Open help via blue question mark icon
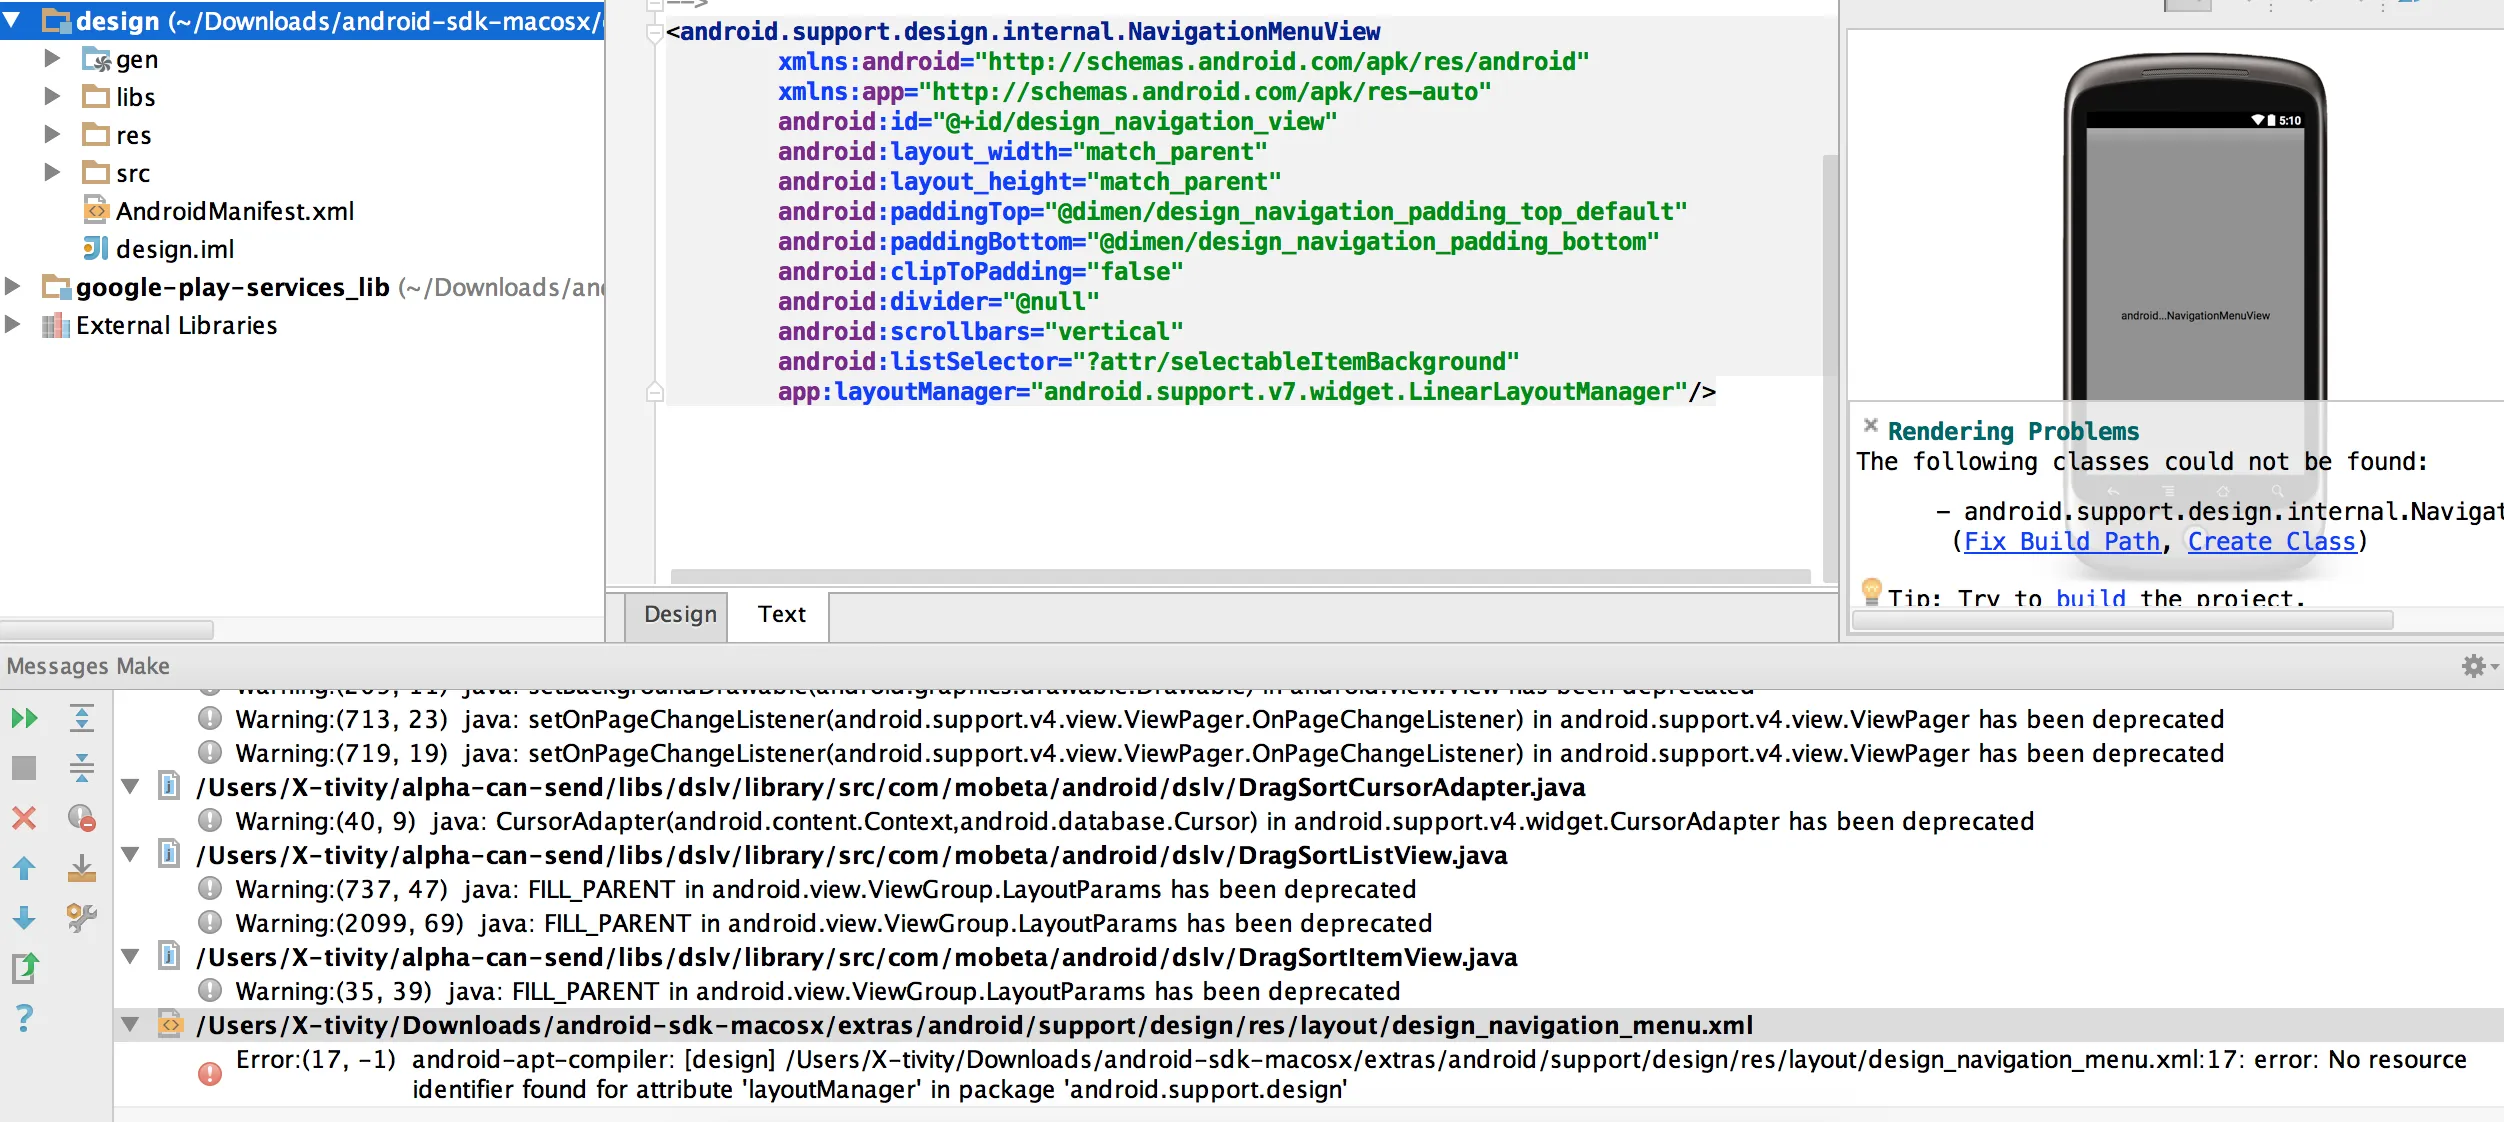The width and height of the screenshot is (2504, 1122). click(x=24, y=1018)
